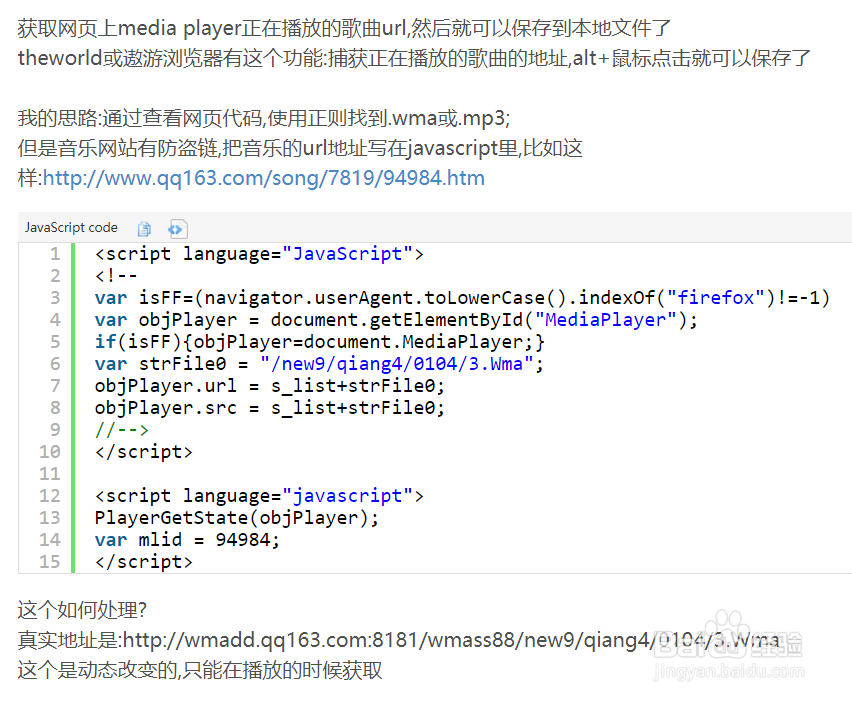Click script language="javascript" tag on line 12
This screenshot has width=852, height=701.
(x=259, y=496)
